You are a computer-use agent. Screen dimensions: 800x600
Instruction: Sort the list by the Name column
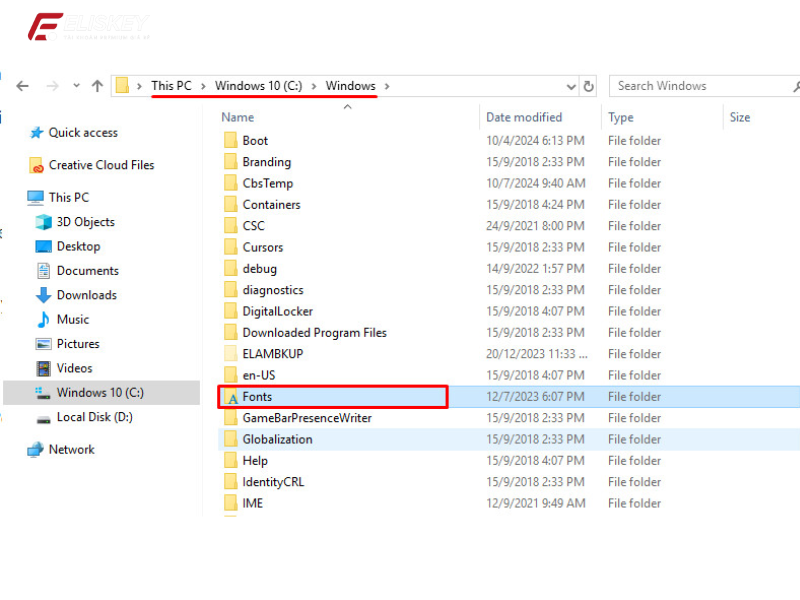click(x=237, y=117)
